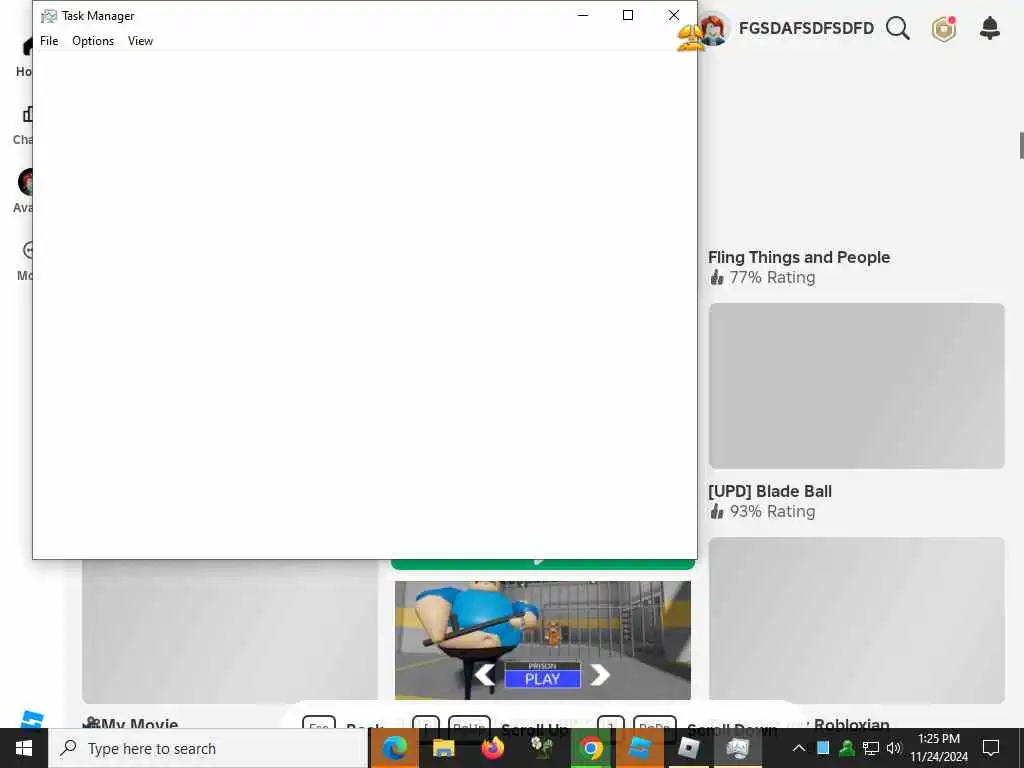
Task: Show hidden system tray icons
Action: [x=799, y=748]
